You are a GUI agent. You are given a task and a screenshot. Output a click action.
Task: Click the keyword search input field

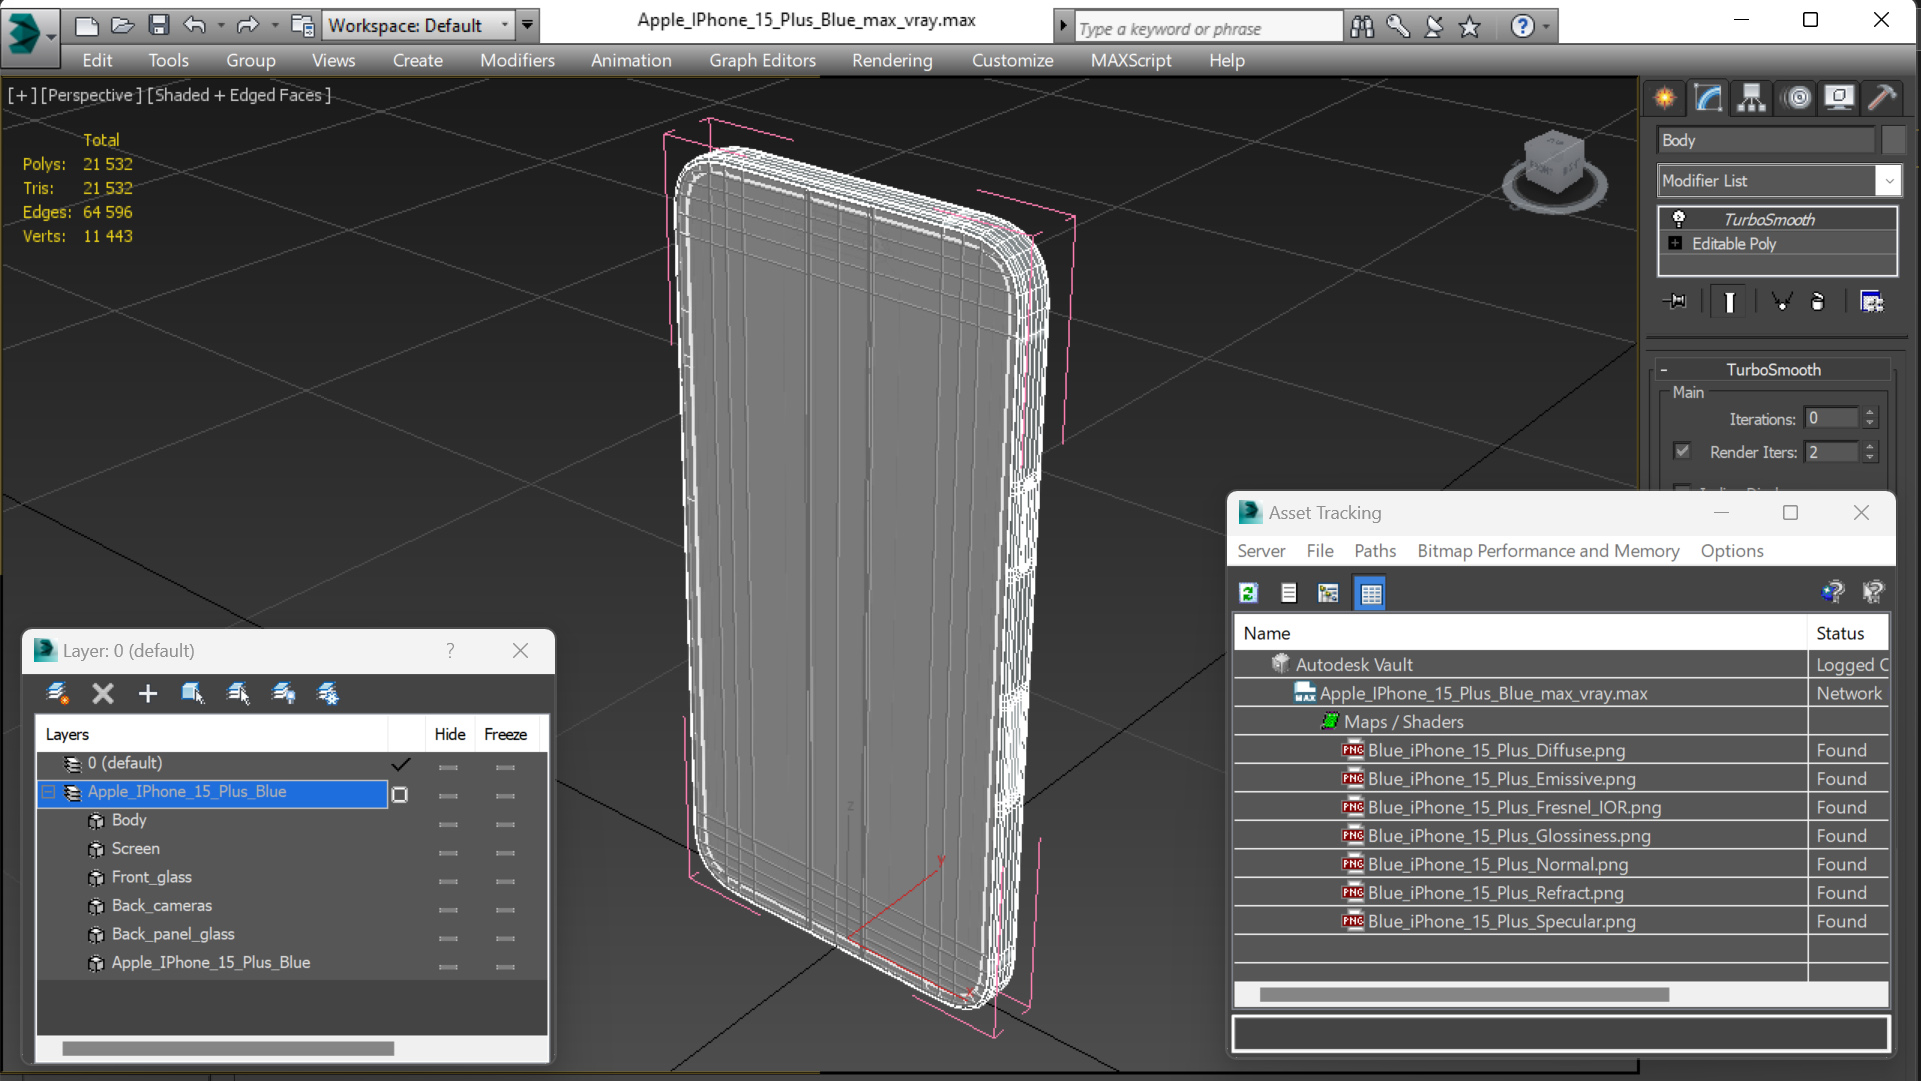click(x=1208, y=28)
